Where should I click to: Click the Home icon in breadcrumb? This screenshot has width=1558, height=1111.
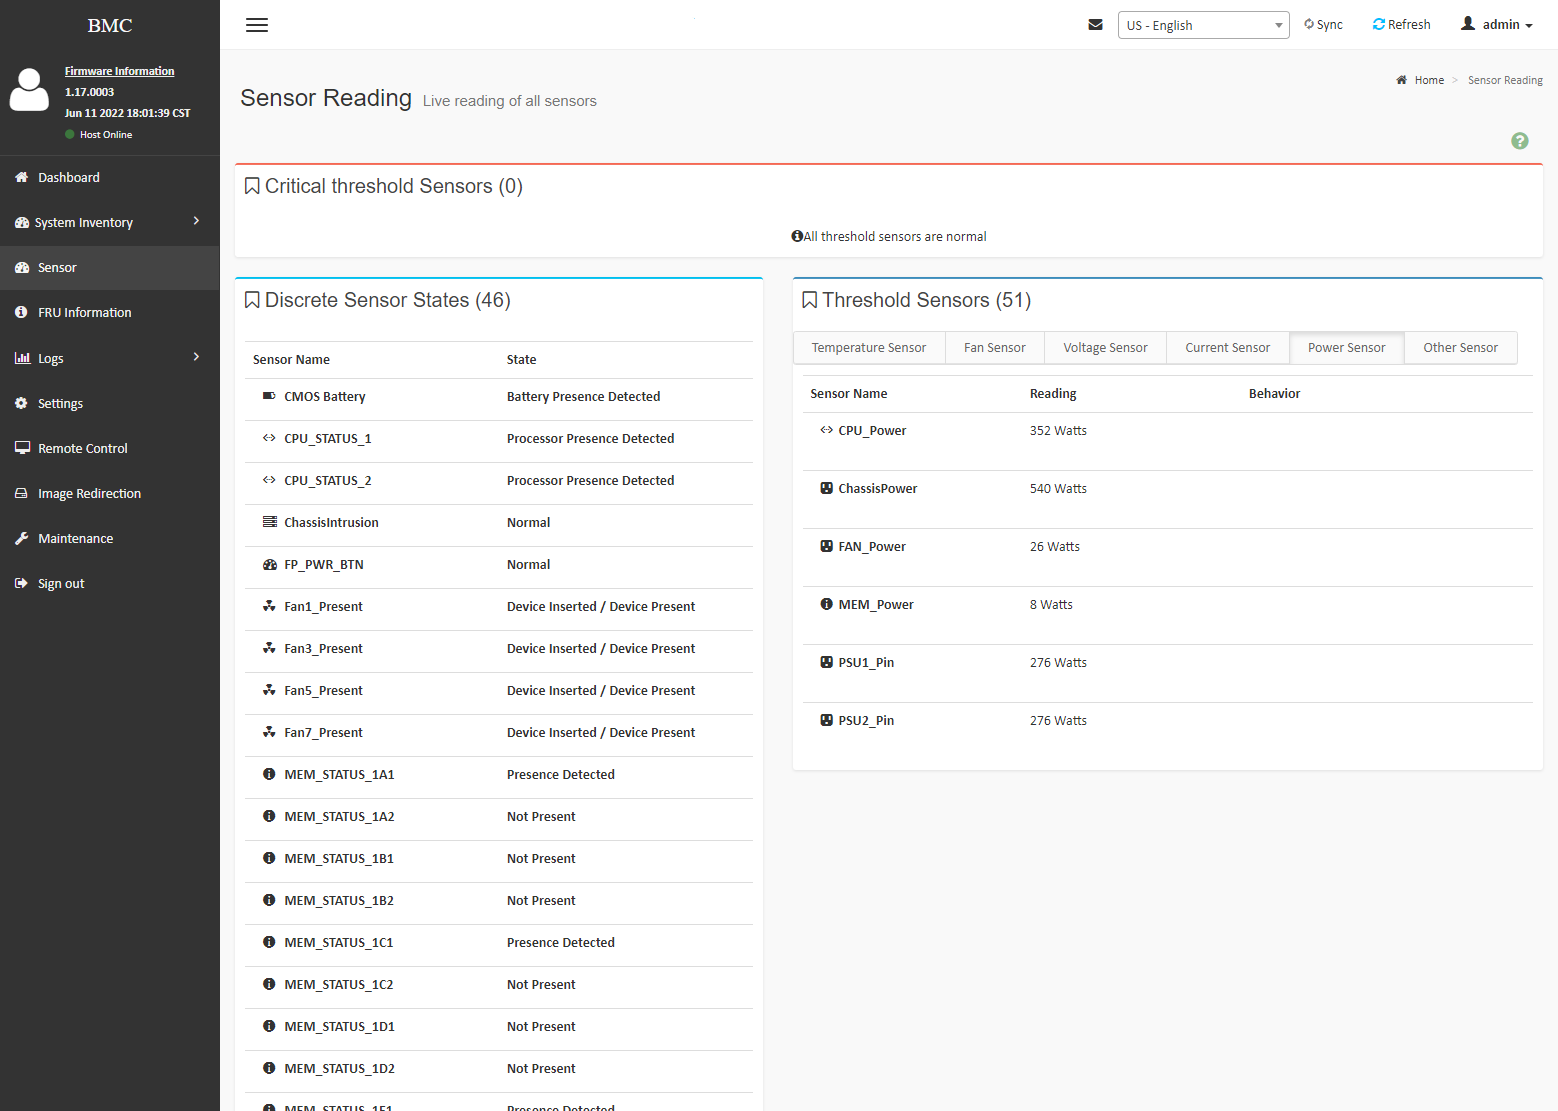click(1402, 80)
